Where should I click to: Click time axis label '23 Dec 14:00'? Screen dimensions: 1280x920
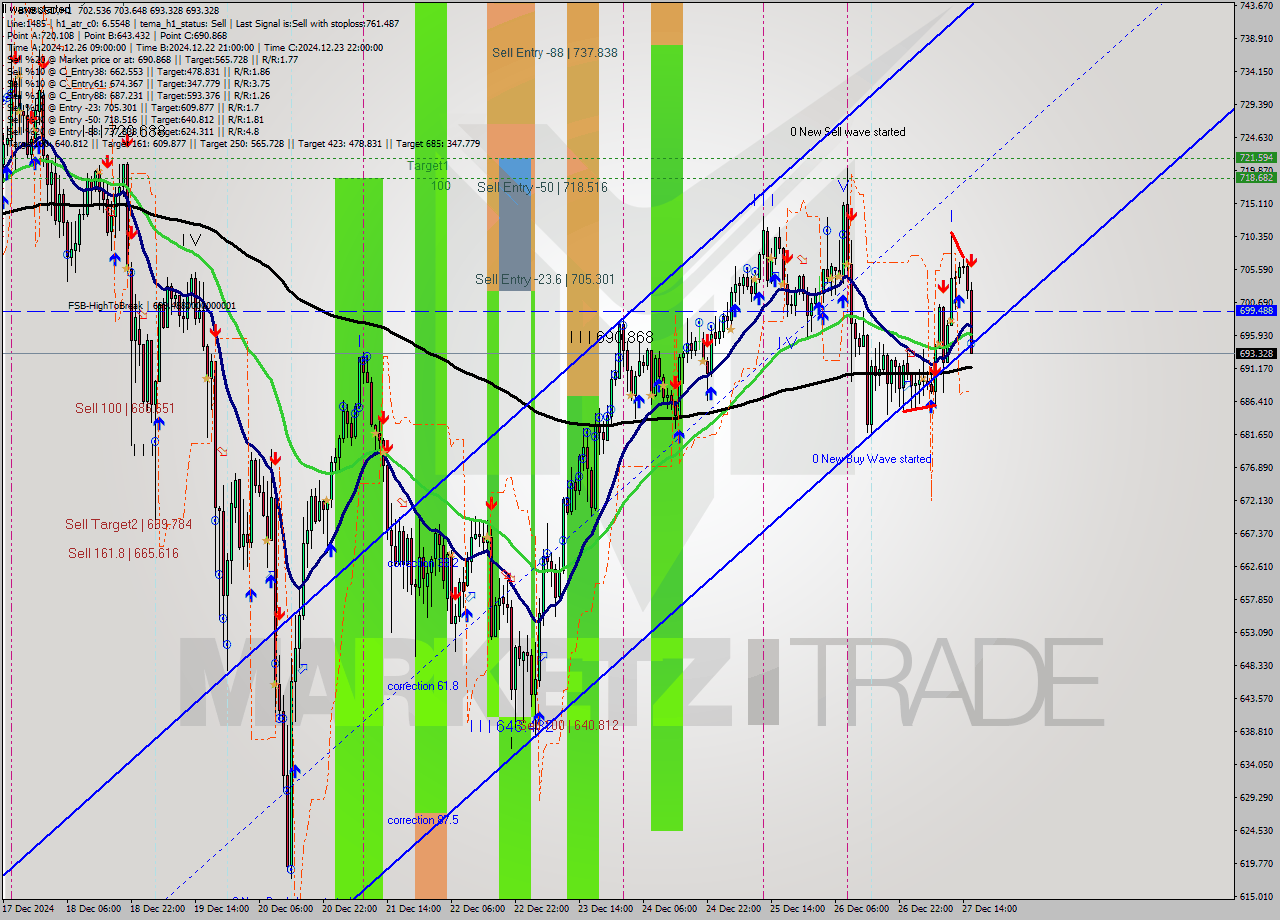point(605,909)
